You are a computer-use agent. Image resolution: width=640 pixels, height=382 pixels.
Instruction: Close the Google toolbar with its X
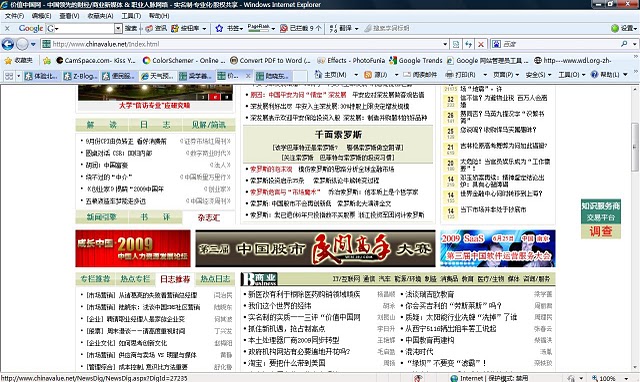click(x=7, y=28)
